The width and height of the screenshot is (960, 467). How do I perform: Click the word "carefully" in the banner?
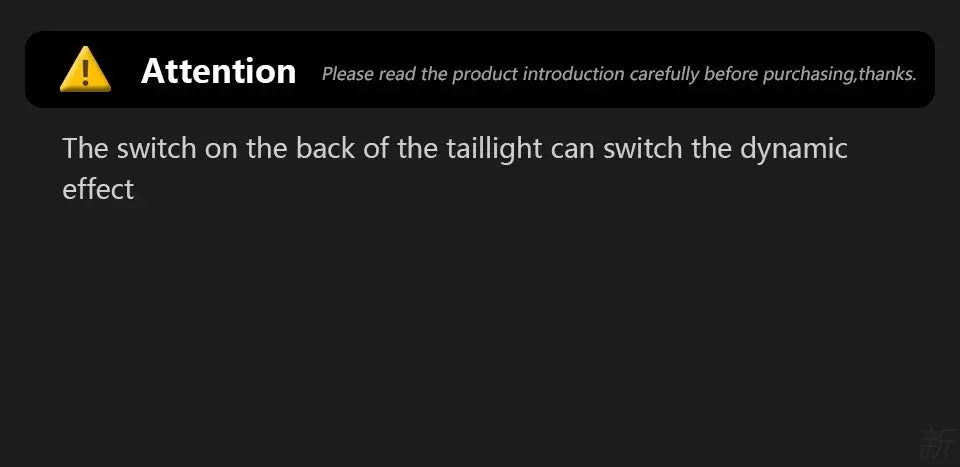click(665, 74)
